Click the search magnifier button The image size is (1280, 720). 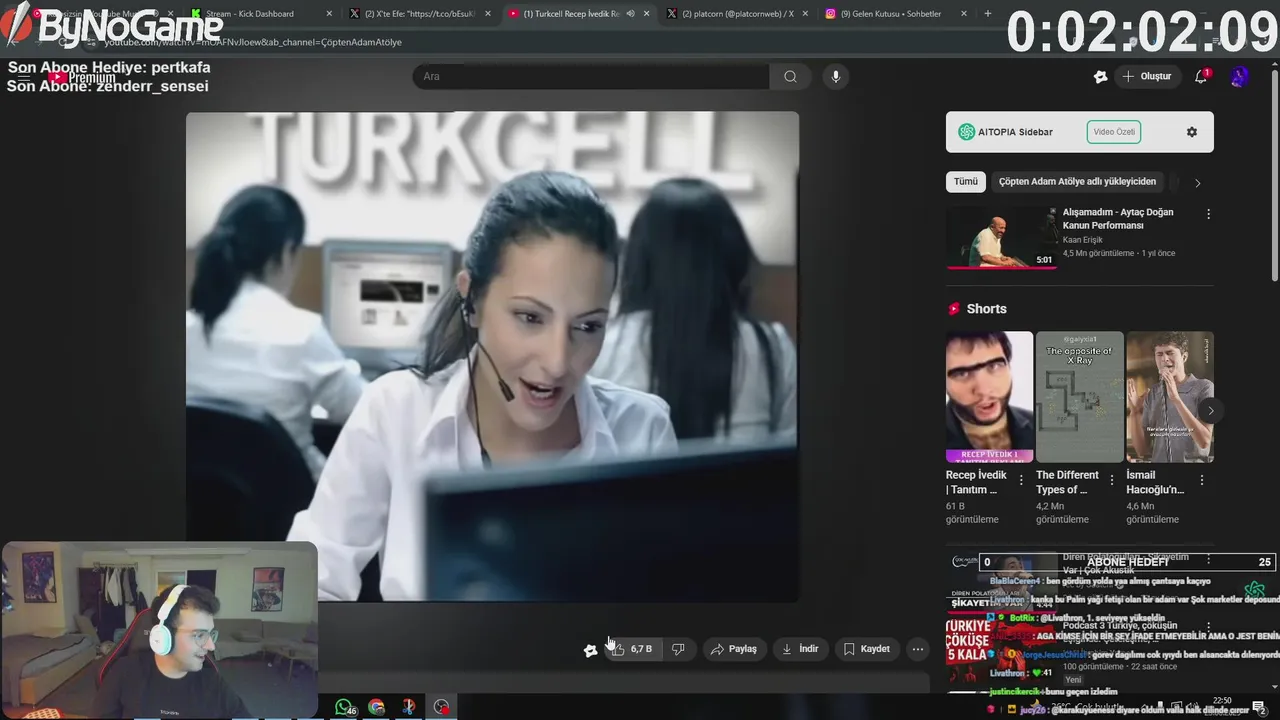tap(790, 76)
